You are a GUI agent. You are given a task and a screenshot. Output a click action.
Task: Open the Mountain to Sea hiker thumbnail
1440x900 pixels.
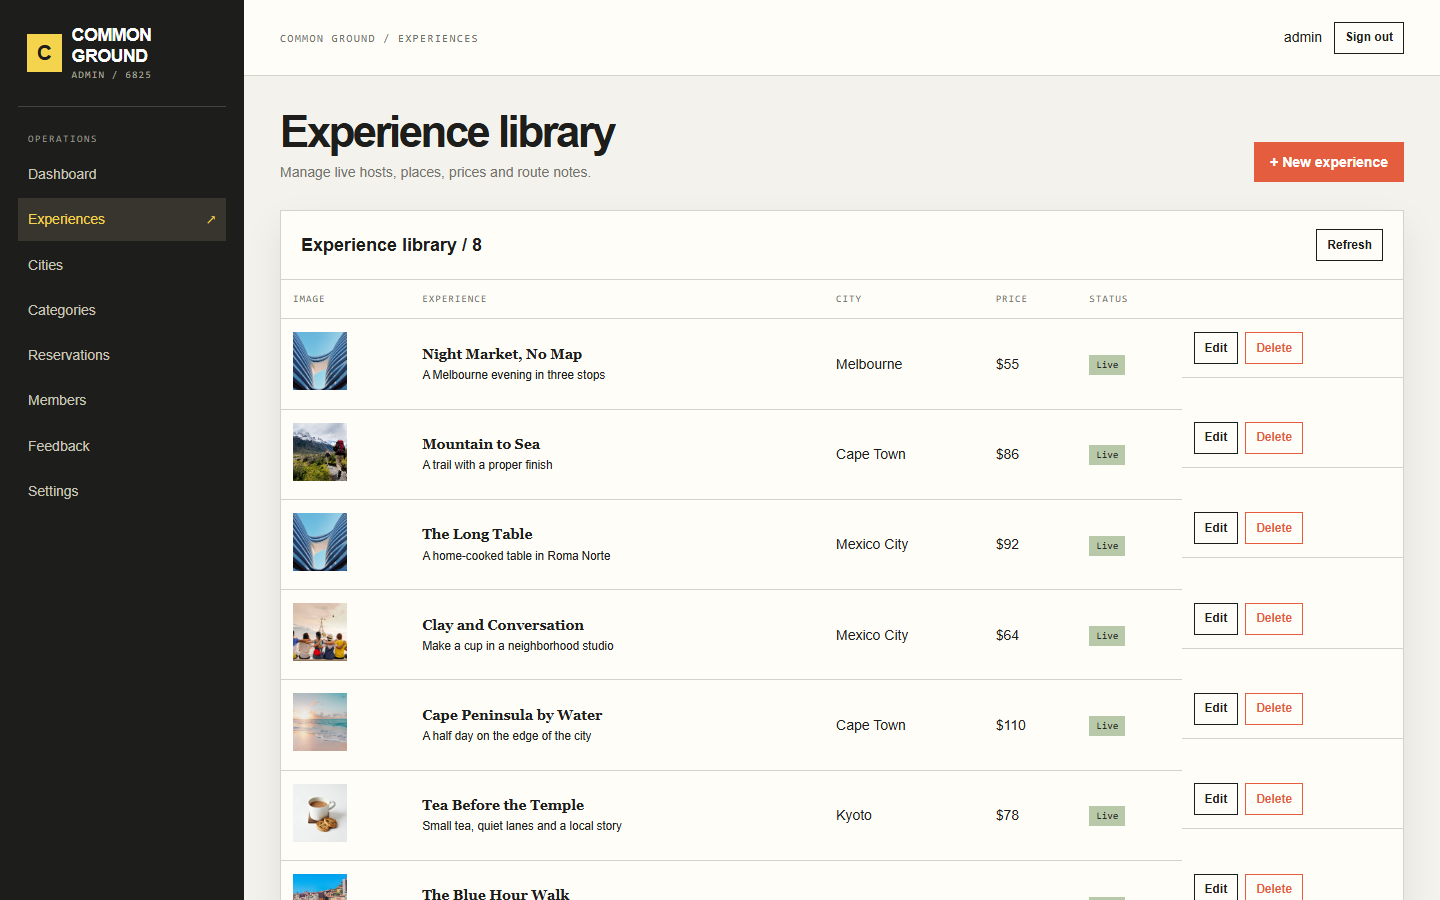click(320, 452)
